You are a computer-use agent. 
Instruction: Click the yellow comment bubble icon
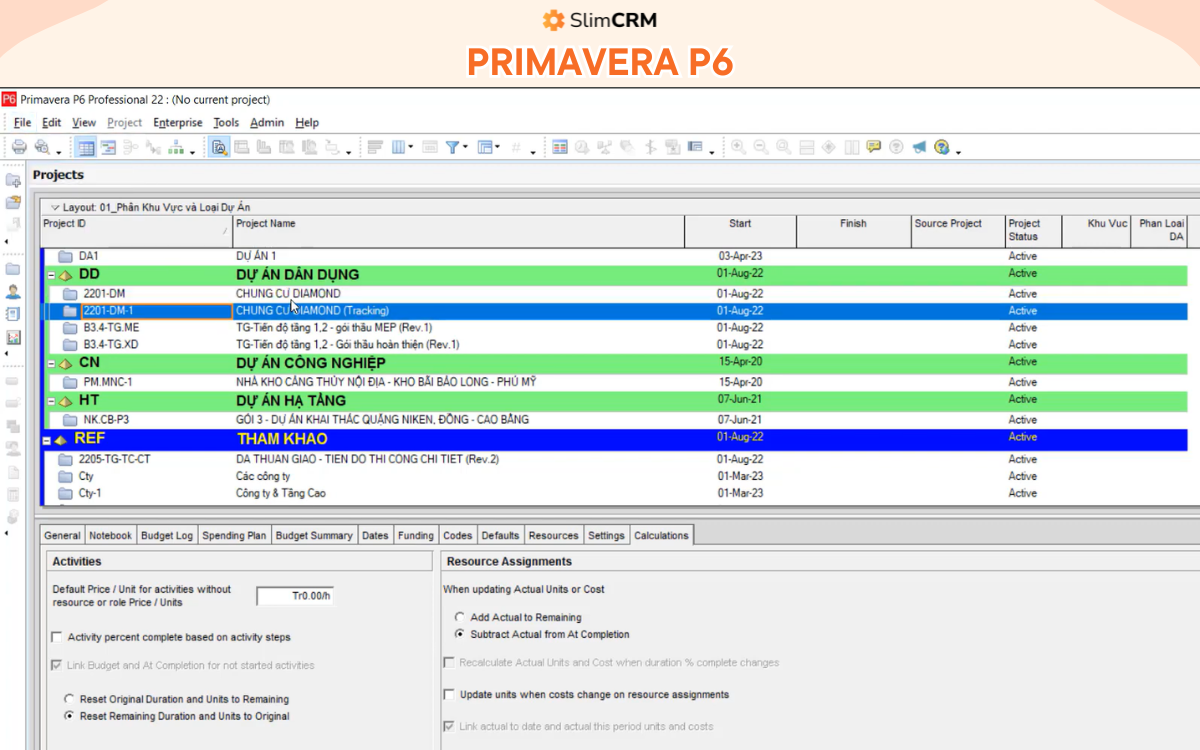pos(874,148)
